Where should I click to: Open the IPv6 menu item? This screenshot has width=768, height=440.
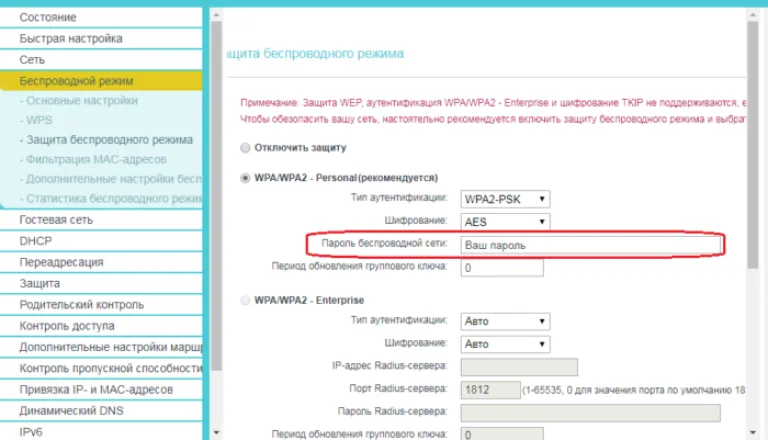(101, 431)
